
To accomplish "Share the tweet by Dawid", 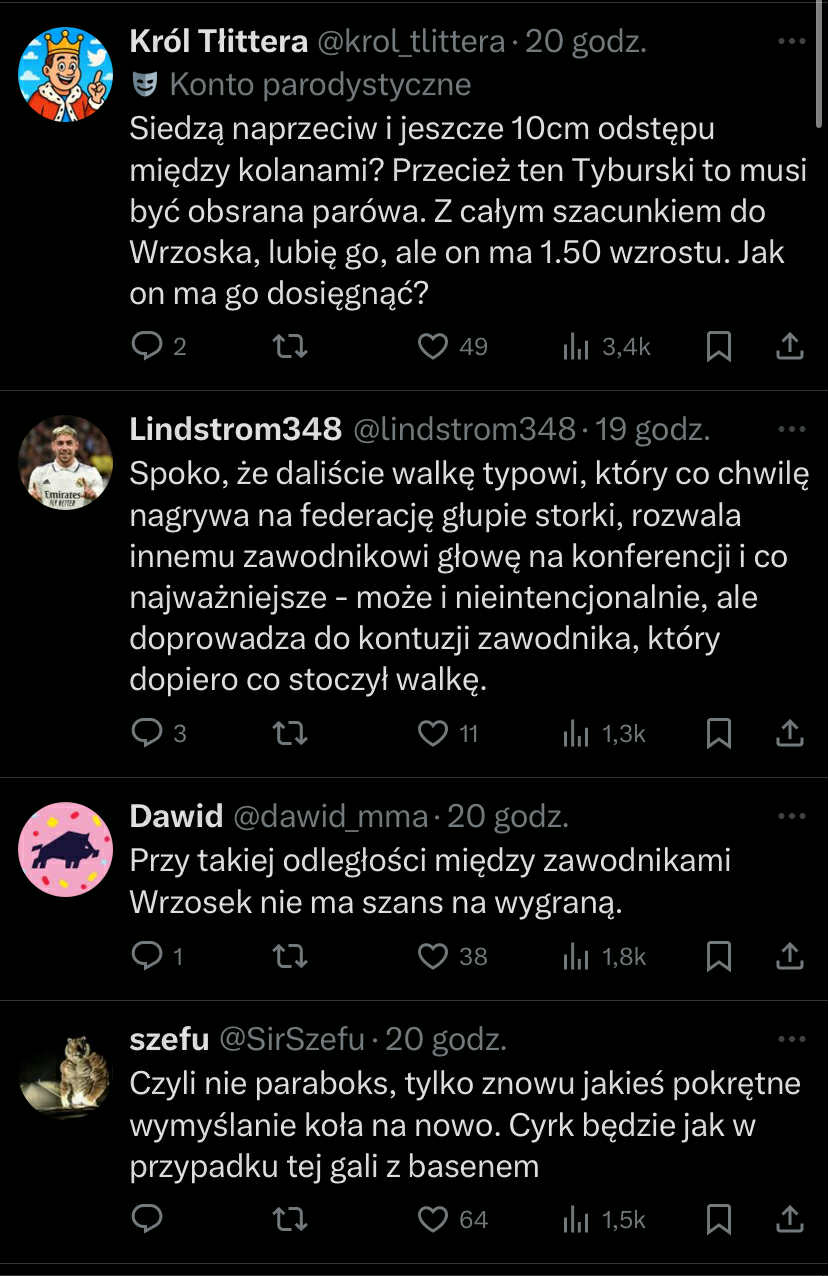I will [790, 957].
